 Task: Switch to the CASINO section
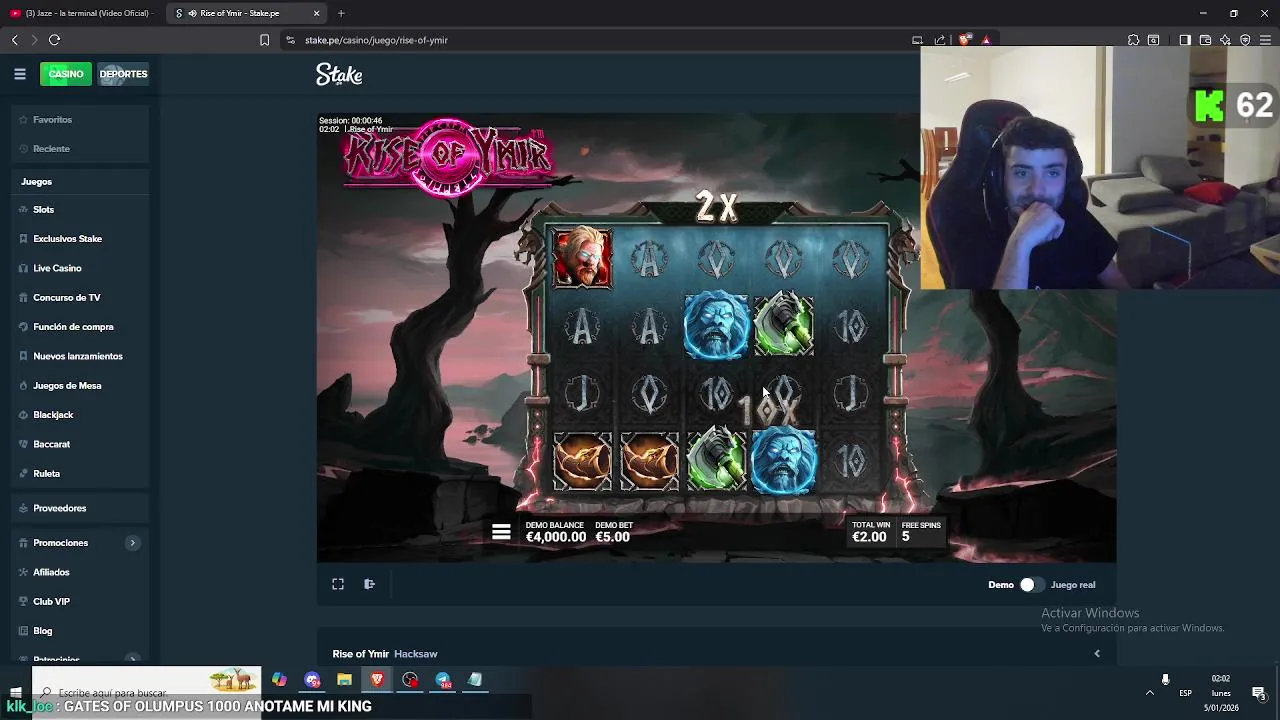pos(66,74)
